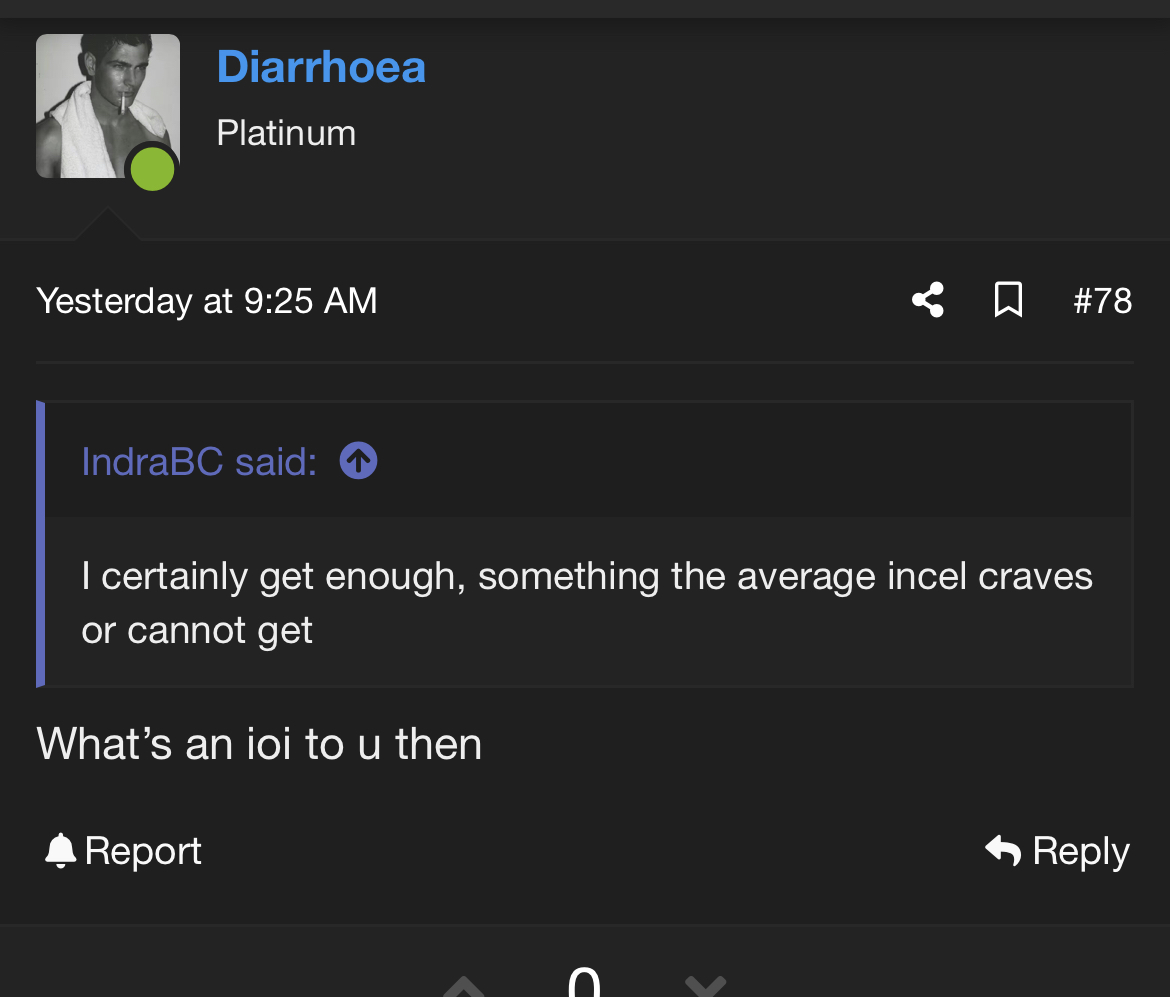Viewport: 1170px width, 997px height.
Task: Expand the quoted text from IndraBC
Action: click(587, 603)
